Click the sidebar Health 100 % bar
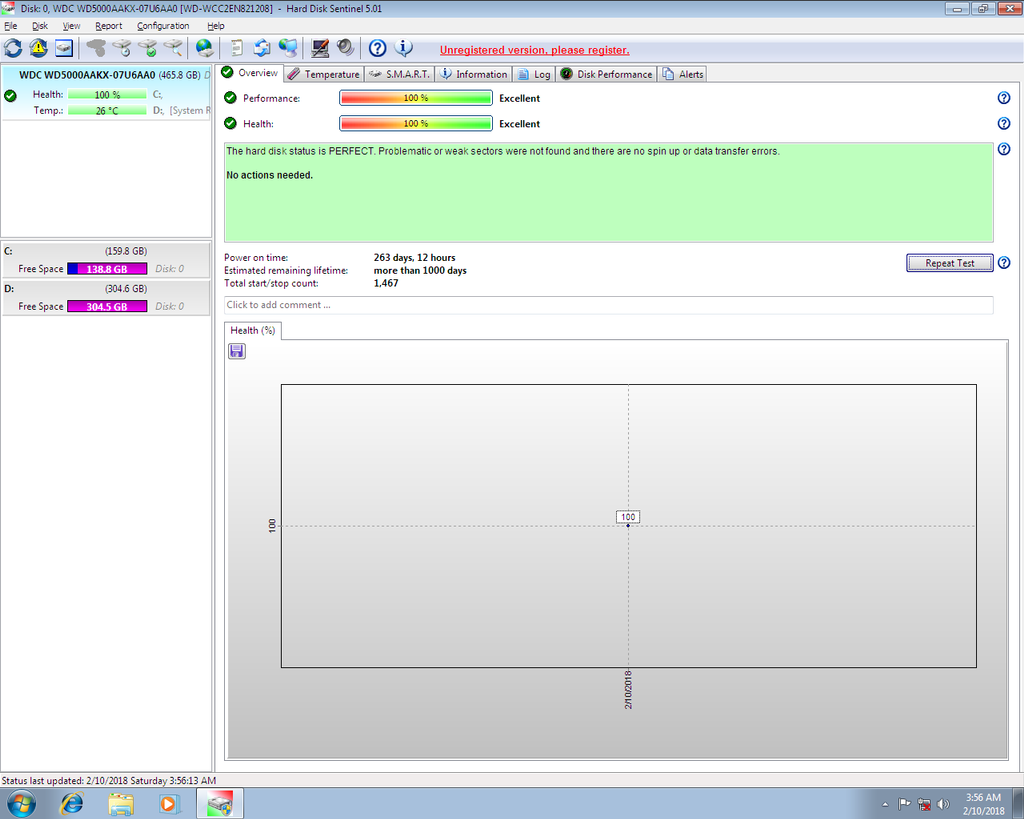1024x819 pixels. [107, 95]
